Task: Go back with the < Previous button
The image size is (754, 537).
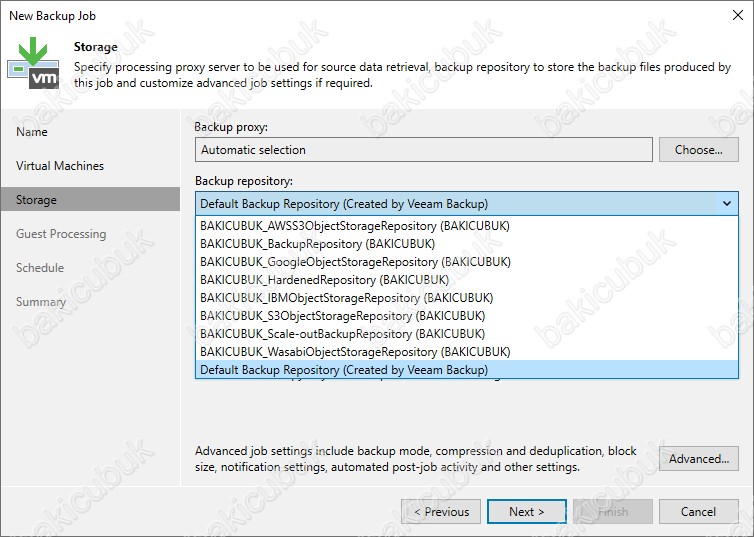Action: pos(441,512)
